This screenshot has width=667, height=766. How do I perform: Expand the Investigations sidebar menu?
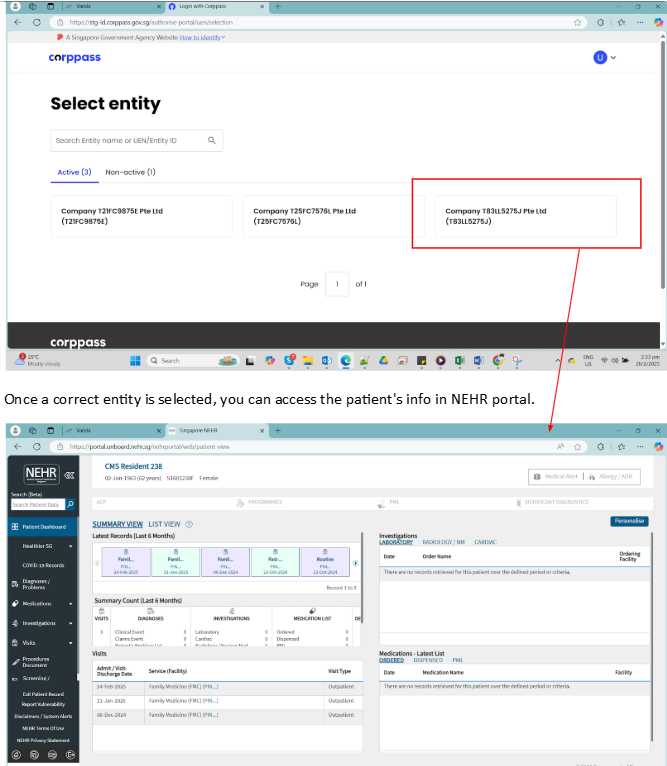point(43,623)
